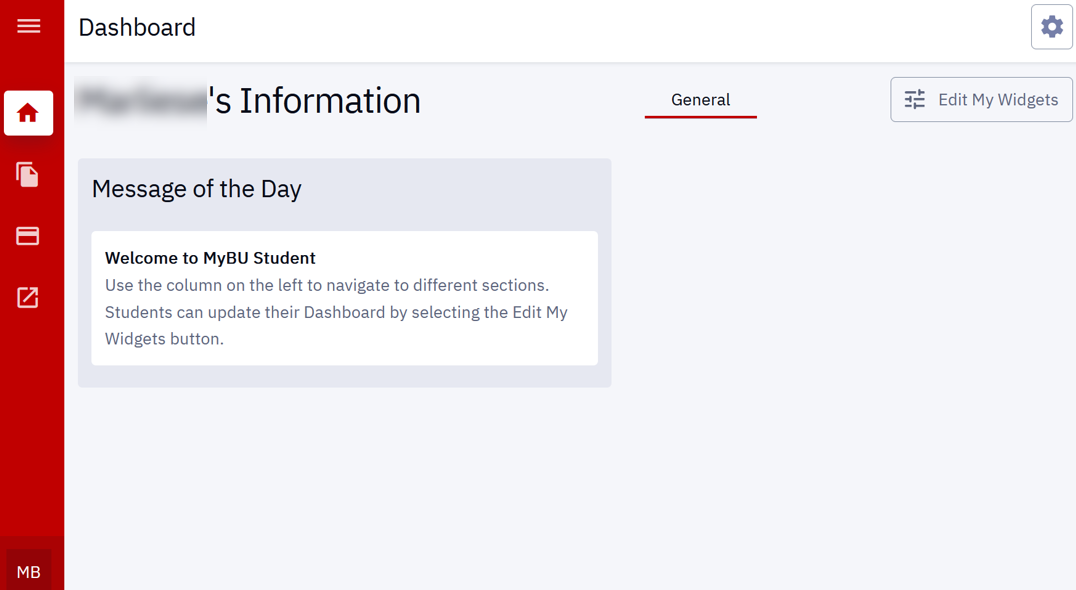
Task: Click the Welcome to MyBU Student title
Action: tap(210, 258)
